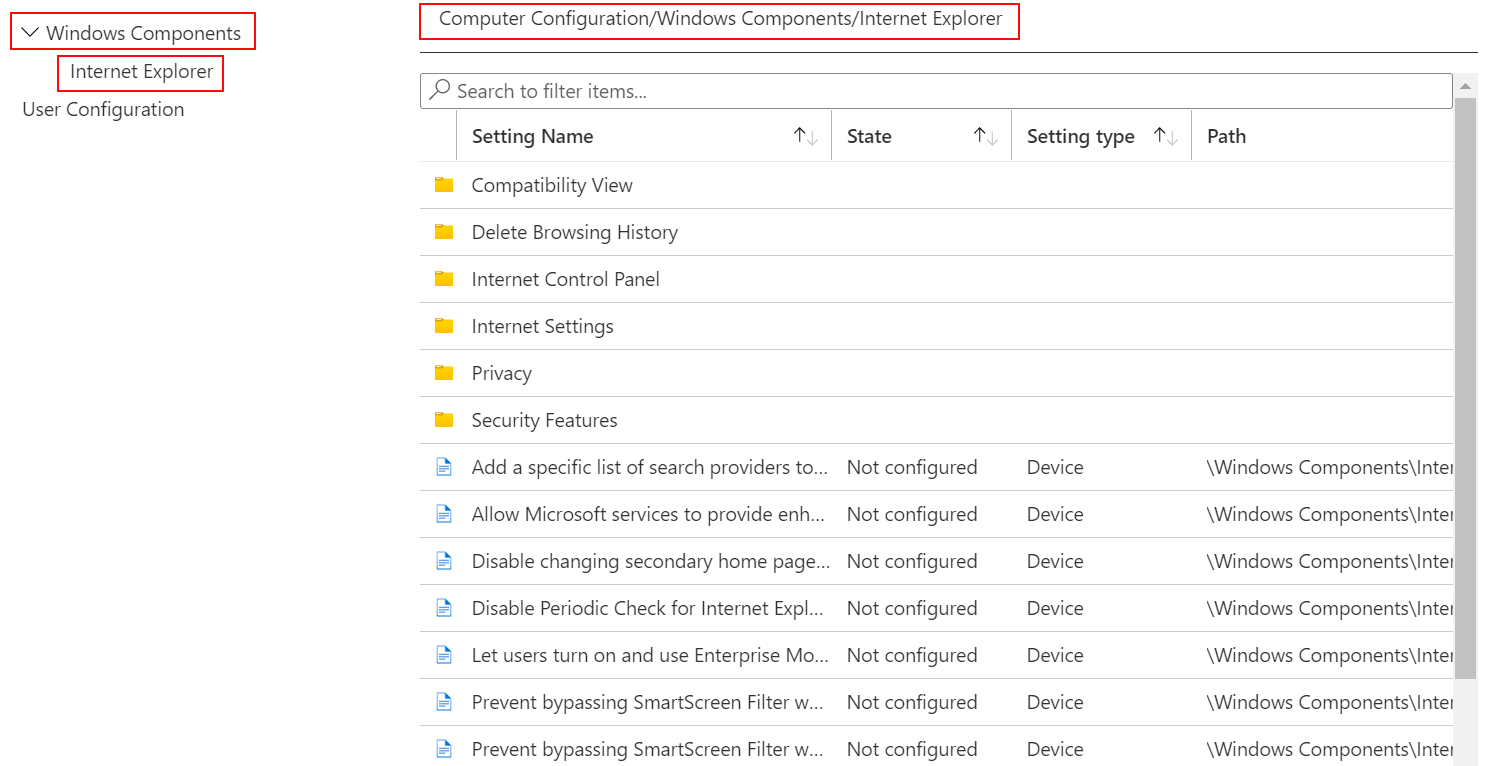This screenshot has width=1485, height=766.
Task: Click the Computer Configuration breadcrumb path
Action: 720,19
